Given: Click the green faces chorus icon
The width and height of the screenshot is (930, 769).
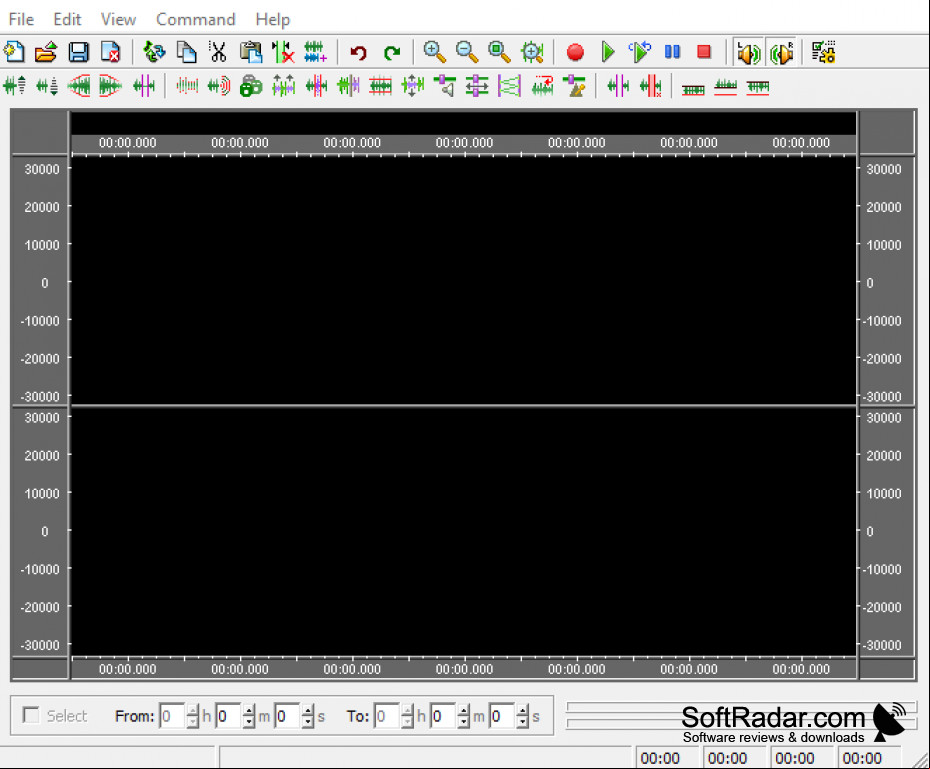Looking at the screenshot, I should [x=251, y=86].
